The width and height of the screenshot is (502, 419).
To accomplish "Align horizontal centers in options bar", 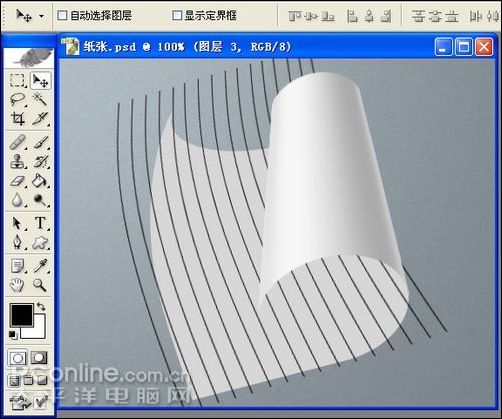I will pos(369,16).
